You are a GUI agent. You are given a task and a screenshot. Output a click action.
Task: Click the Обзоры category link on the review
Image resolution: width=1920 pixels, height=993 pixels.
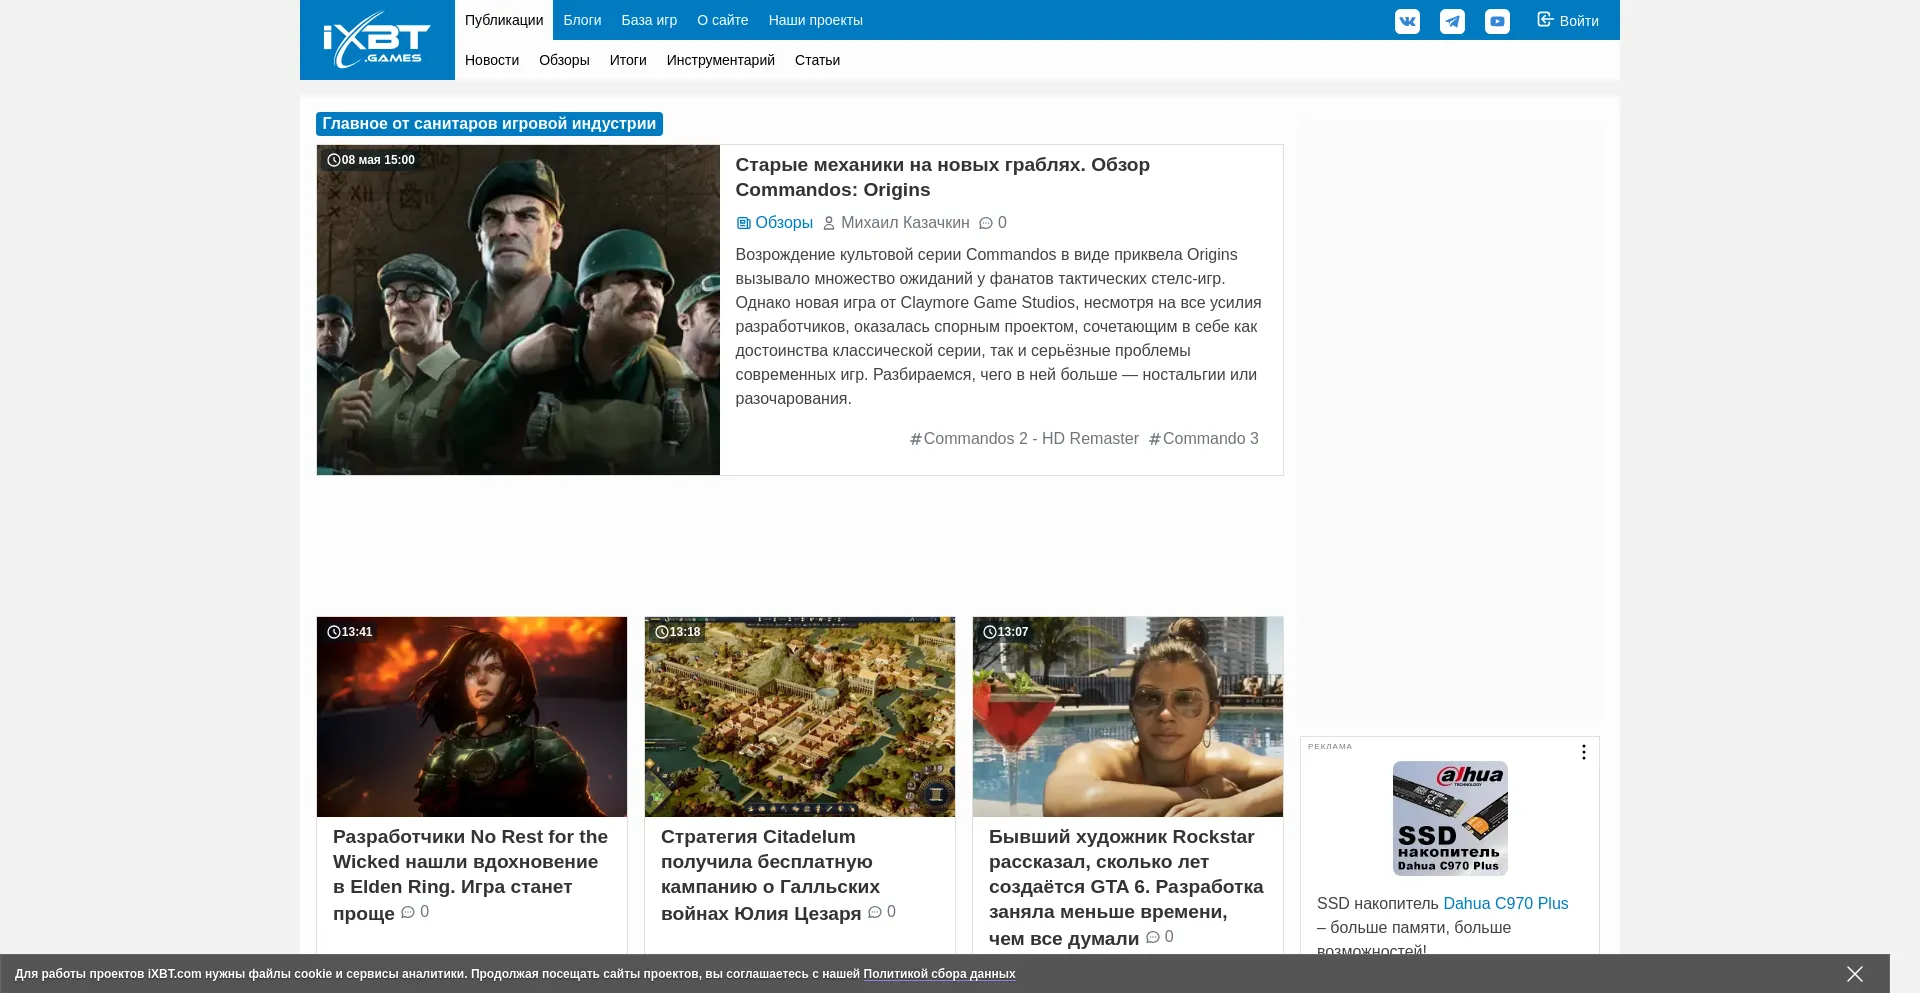[784, 223]
